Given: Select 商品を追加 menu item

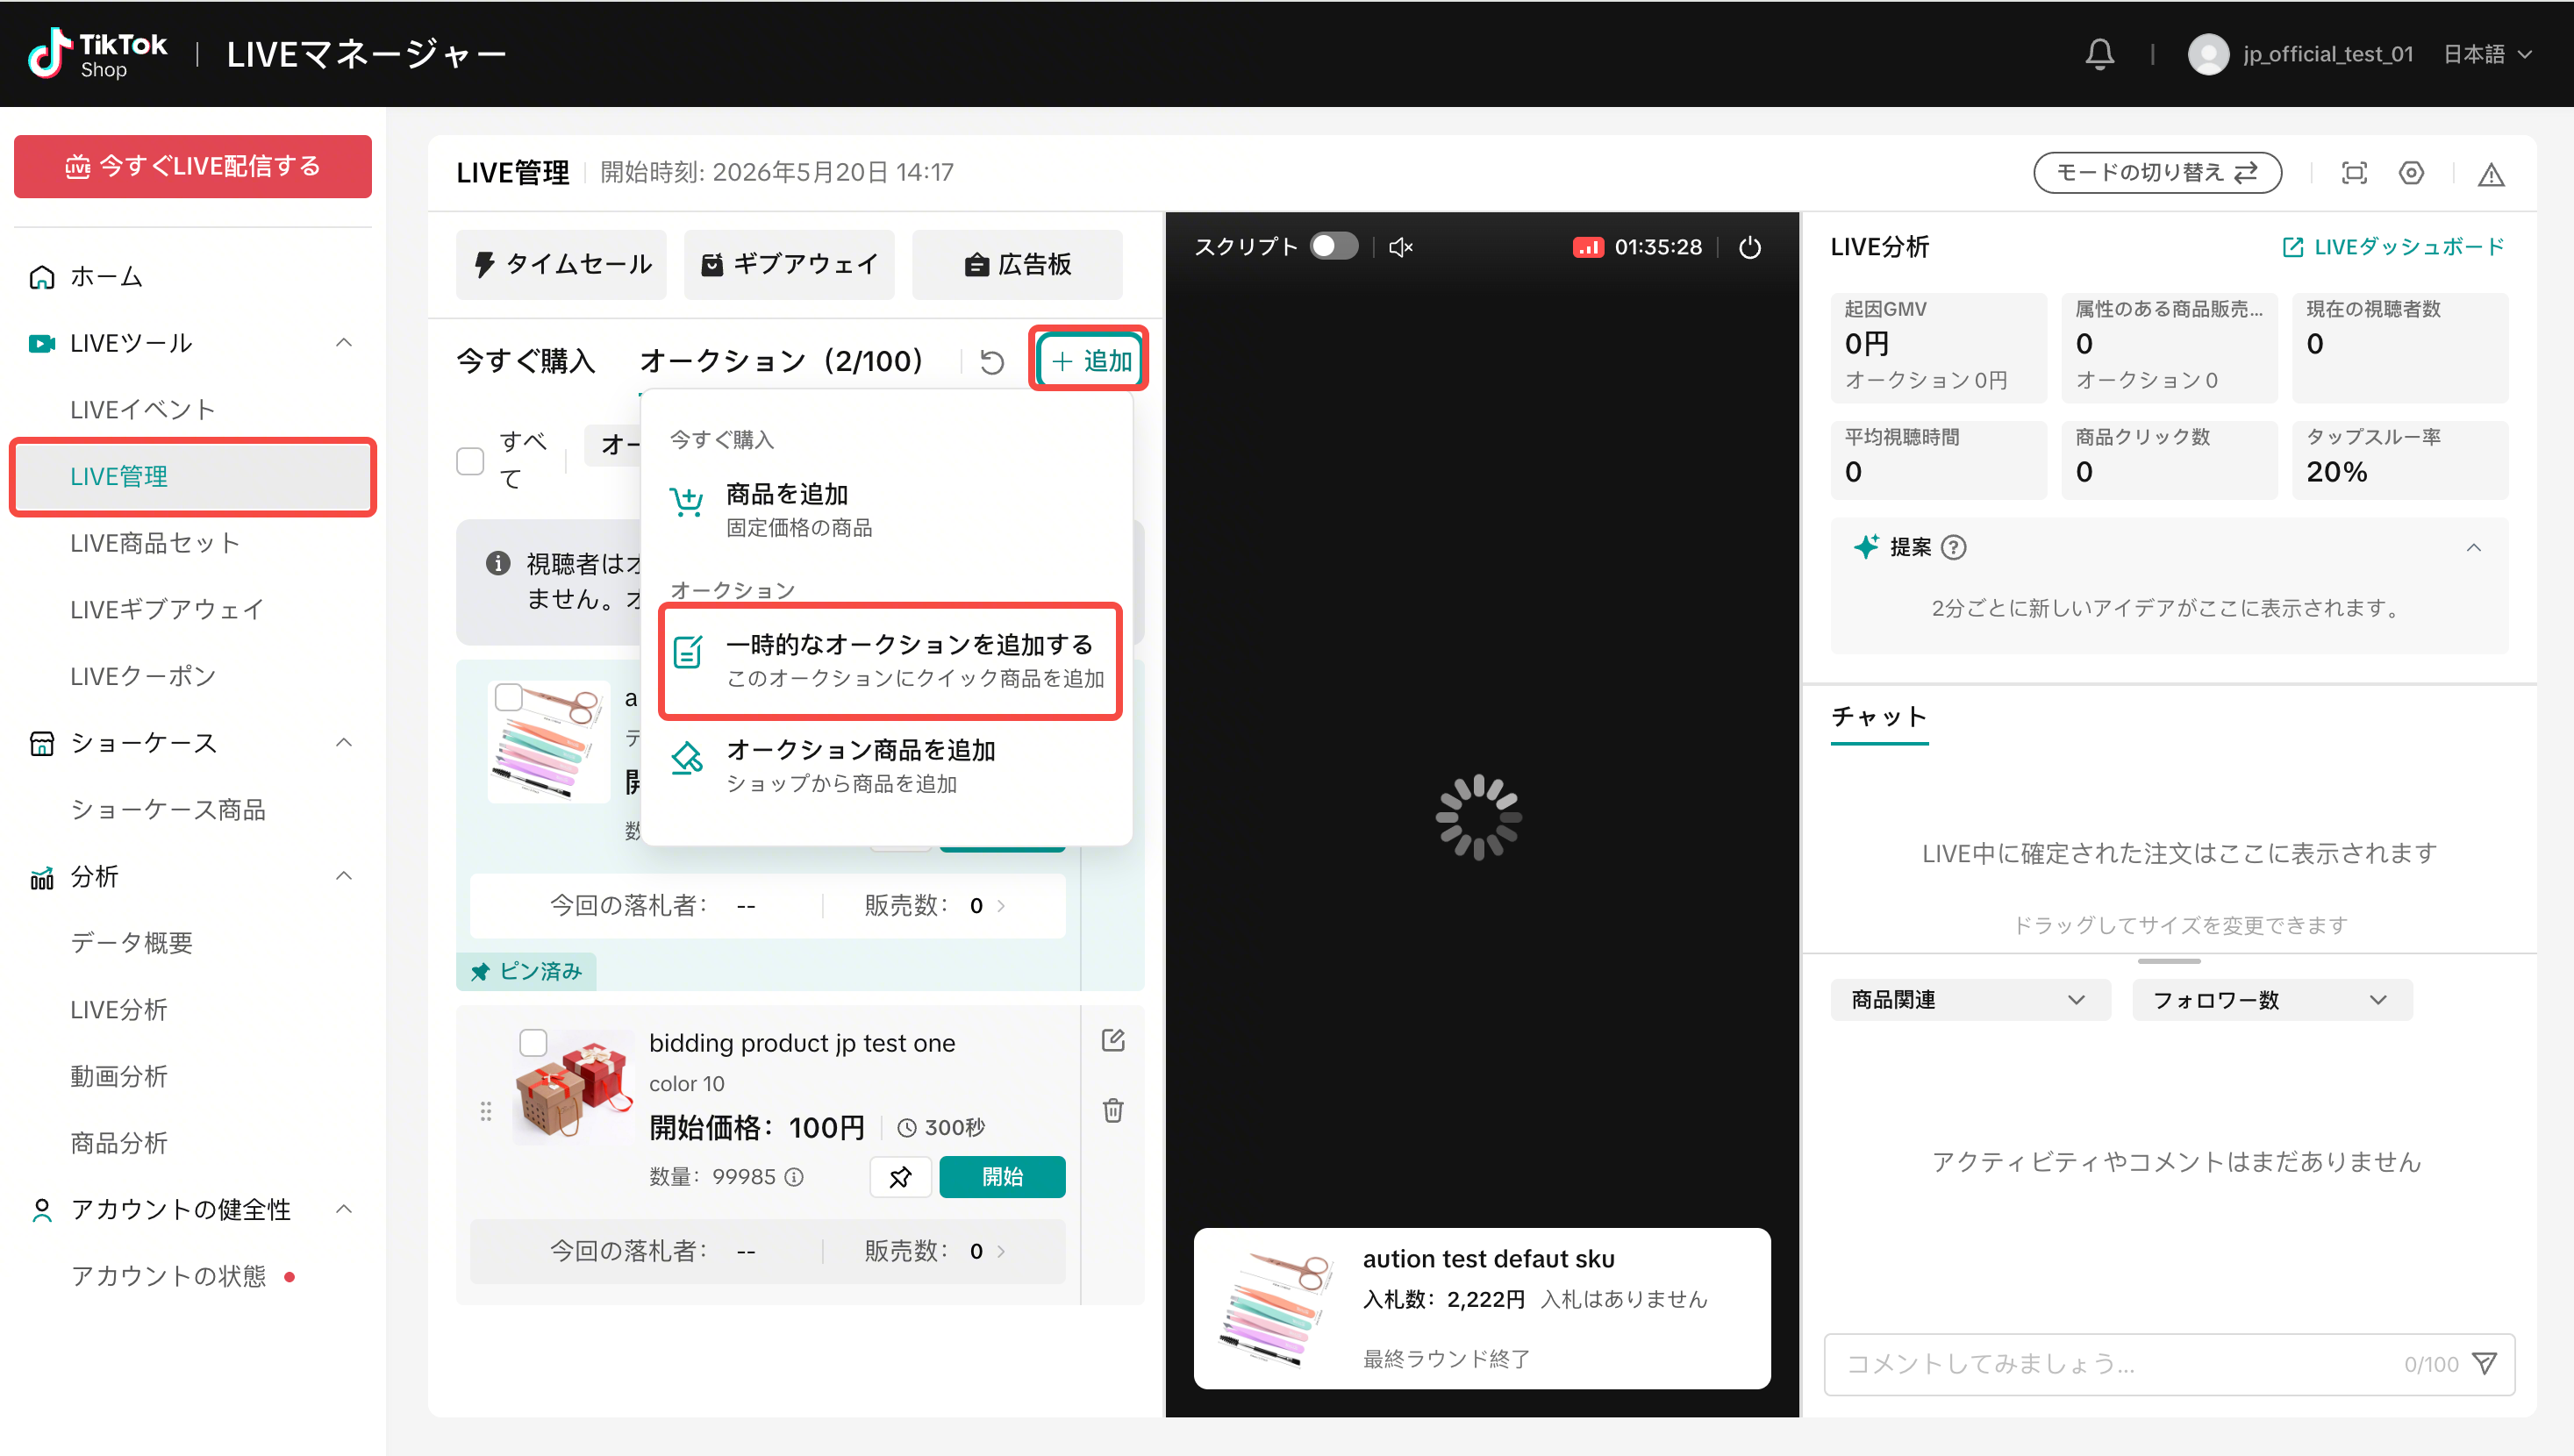Looking at the screenshot, I should [x=886, y=509].
